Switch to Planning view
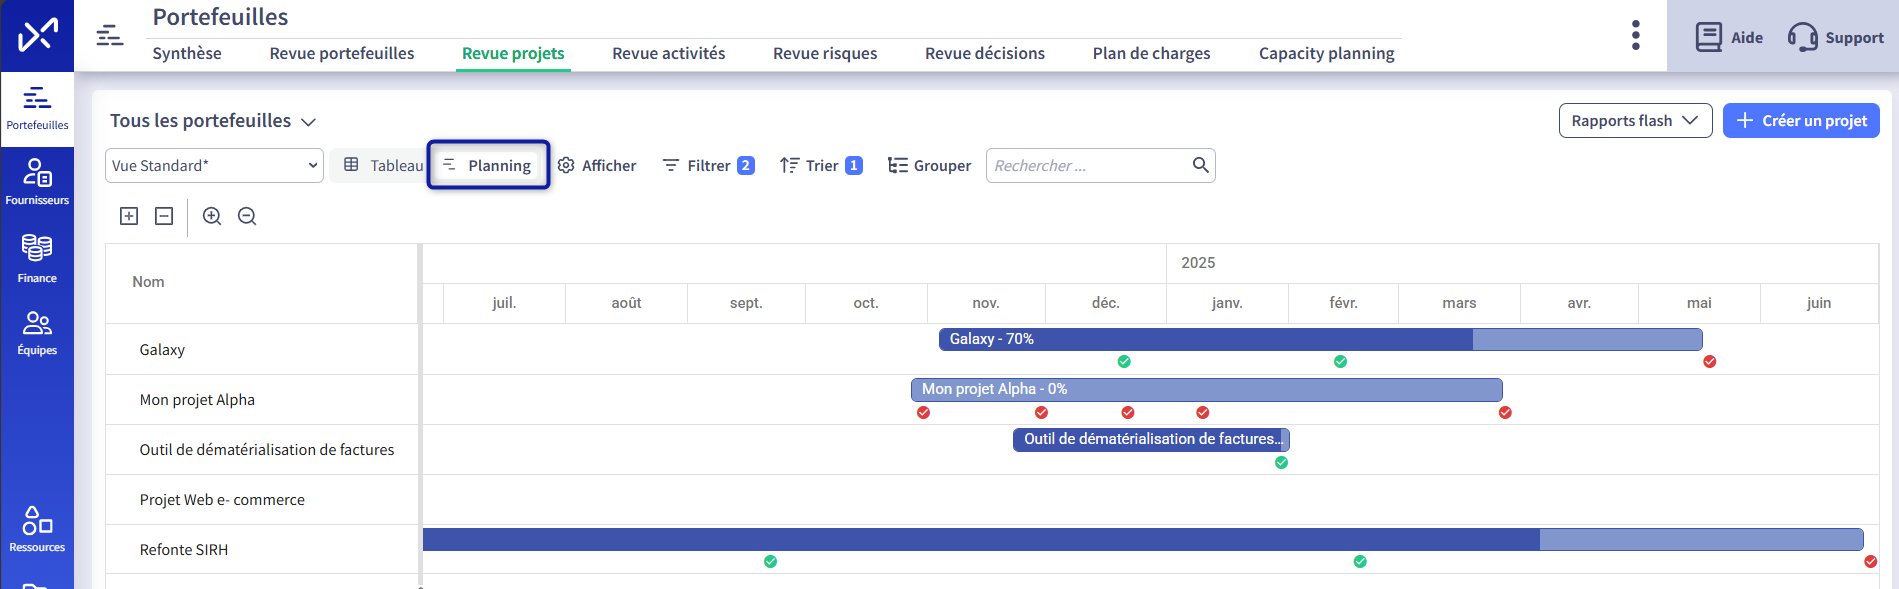 coord(488,165)
